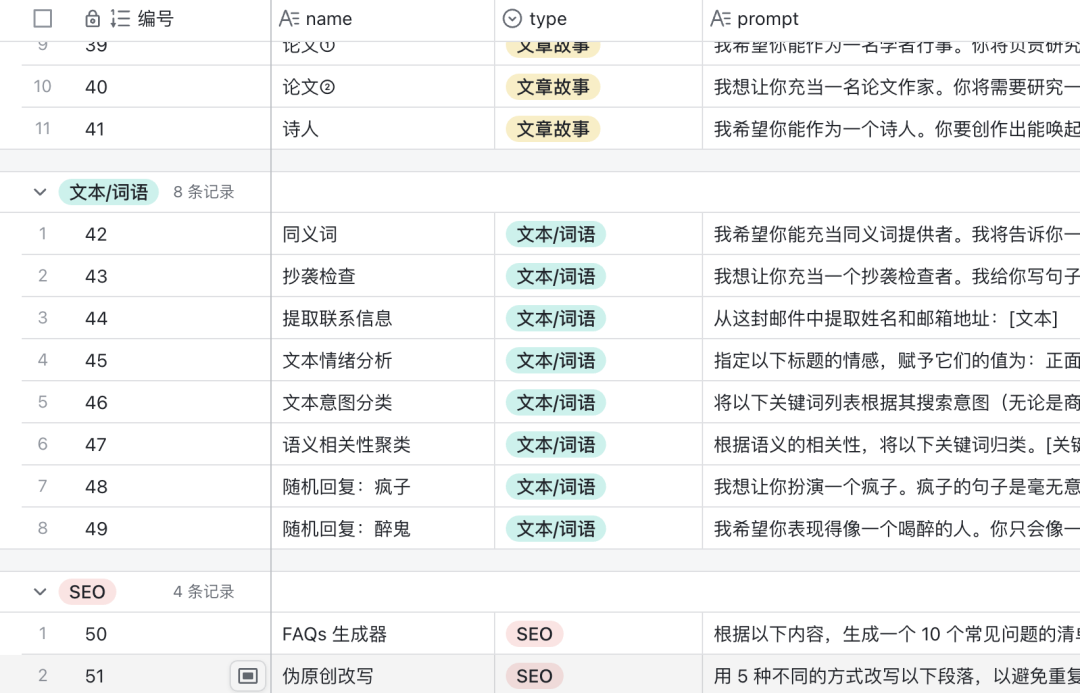Click the pink SEO group label tag

pos(87,592)
